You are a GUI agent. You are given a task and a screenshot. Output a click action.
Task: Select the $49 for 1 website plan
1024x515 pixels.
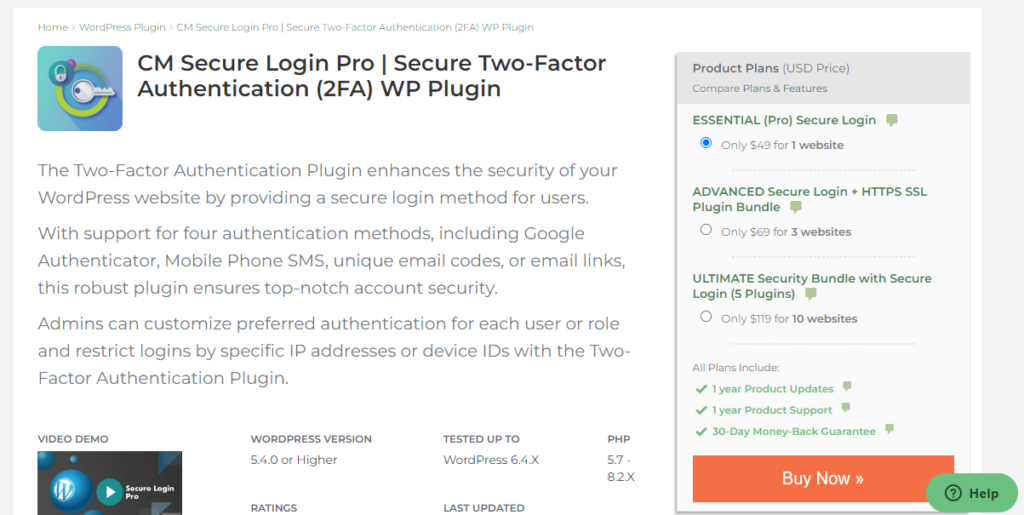pos(706,143)
